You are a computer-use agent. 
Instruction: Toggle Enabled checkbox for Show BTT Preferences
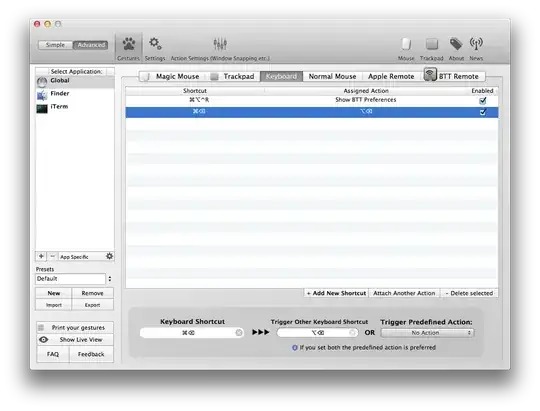coord(483,101)
